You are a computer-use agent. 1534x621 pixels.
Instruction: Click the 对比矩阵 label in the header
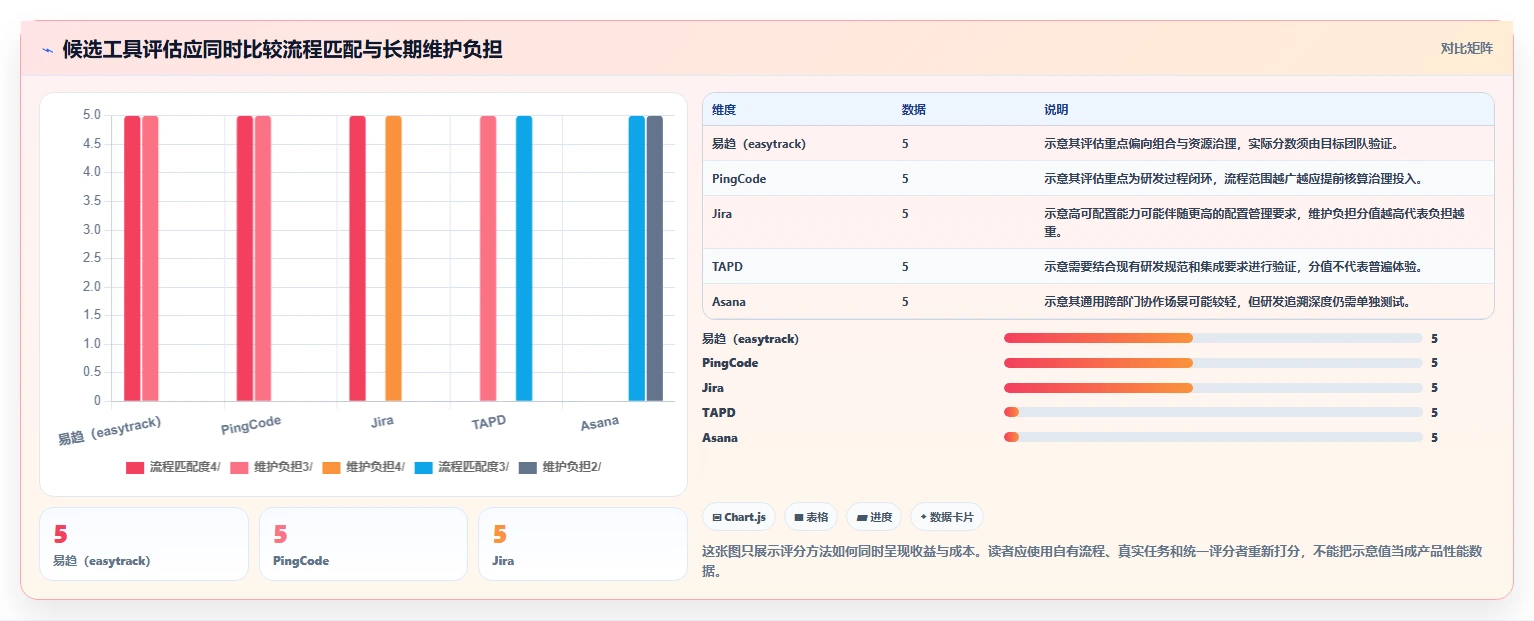coord(1466,48)
